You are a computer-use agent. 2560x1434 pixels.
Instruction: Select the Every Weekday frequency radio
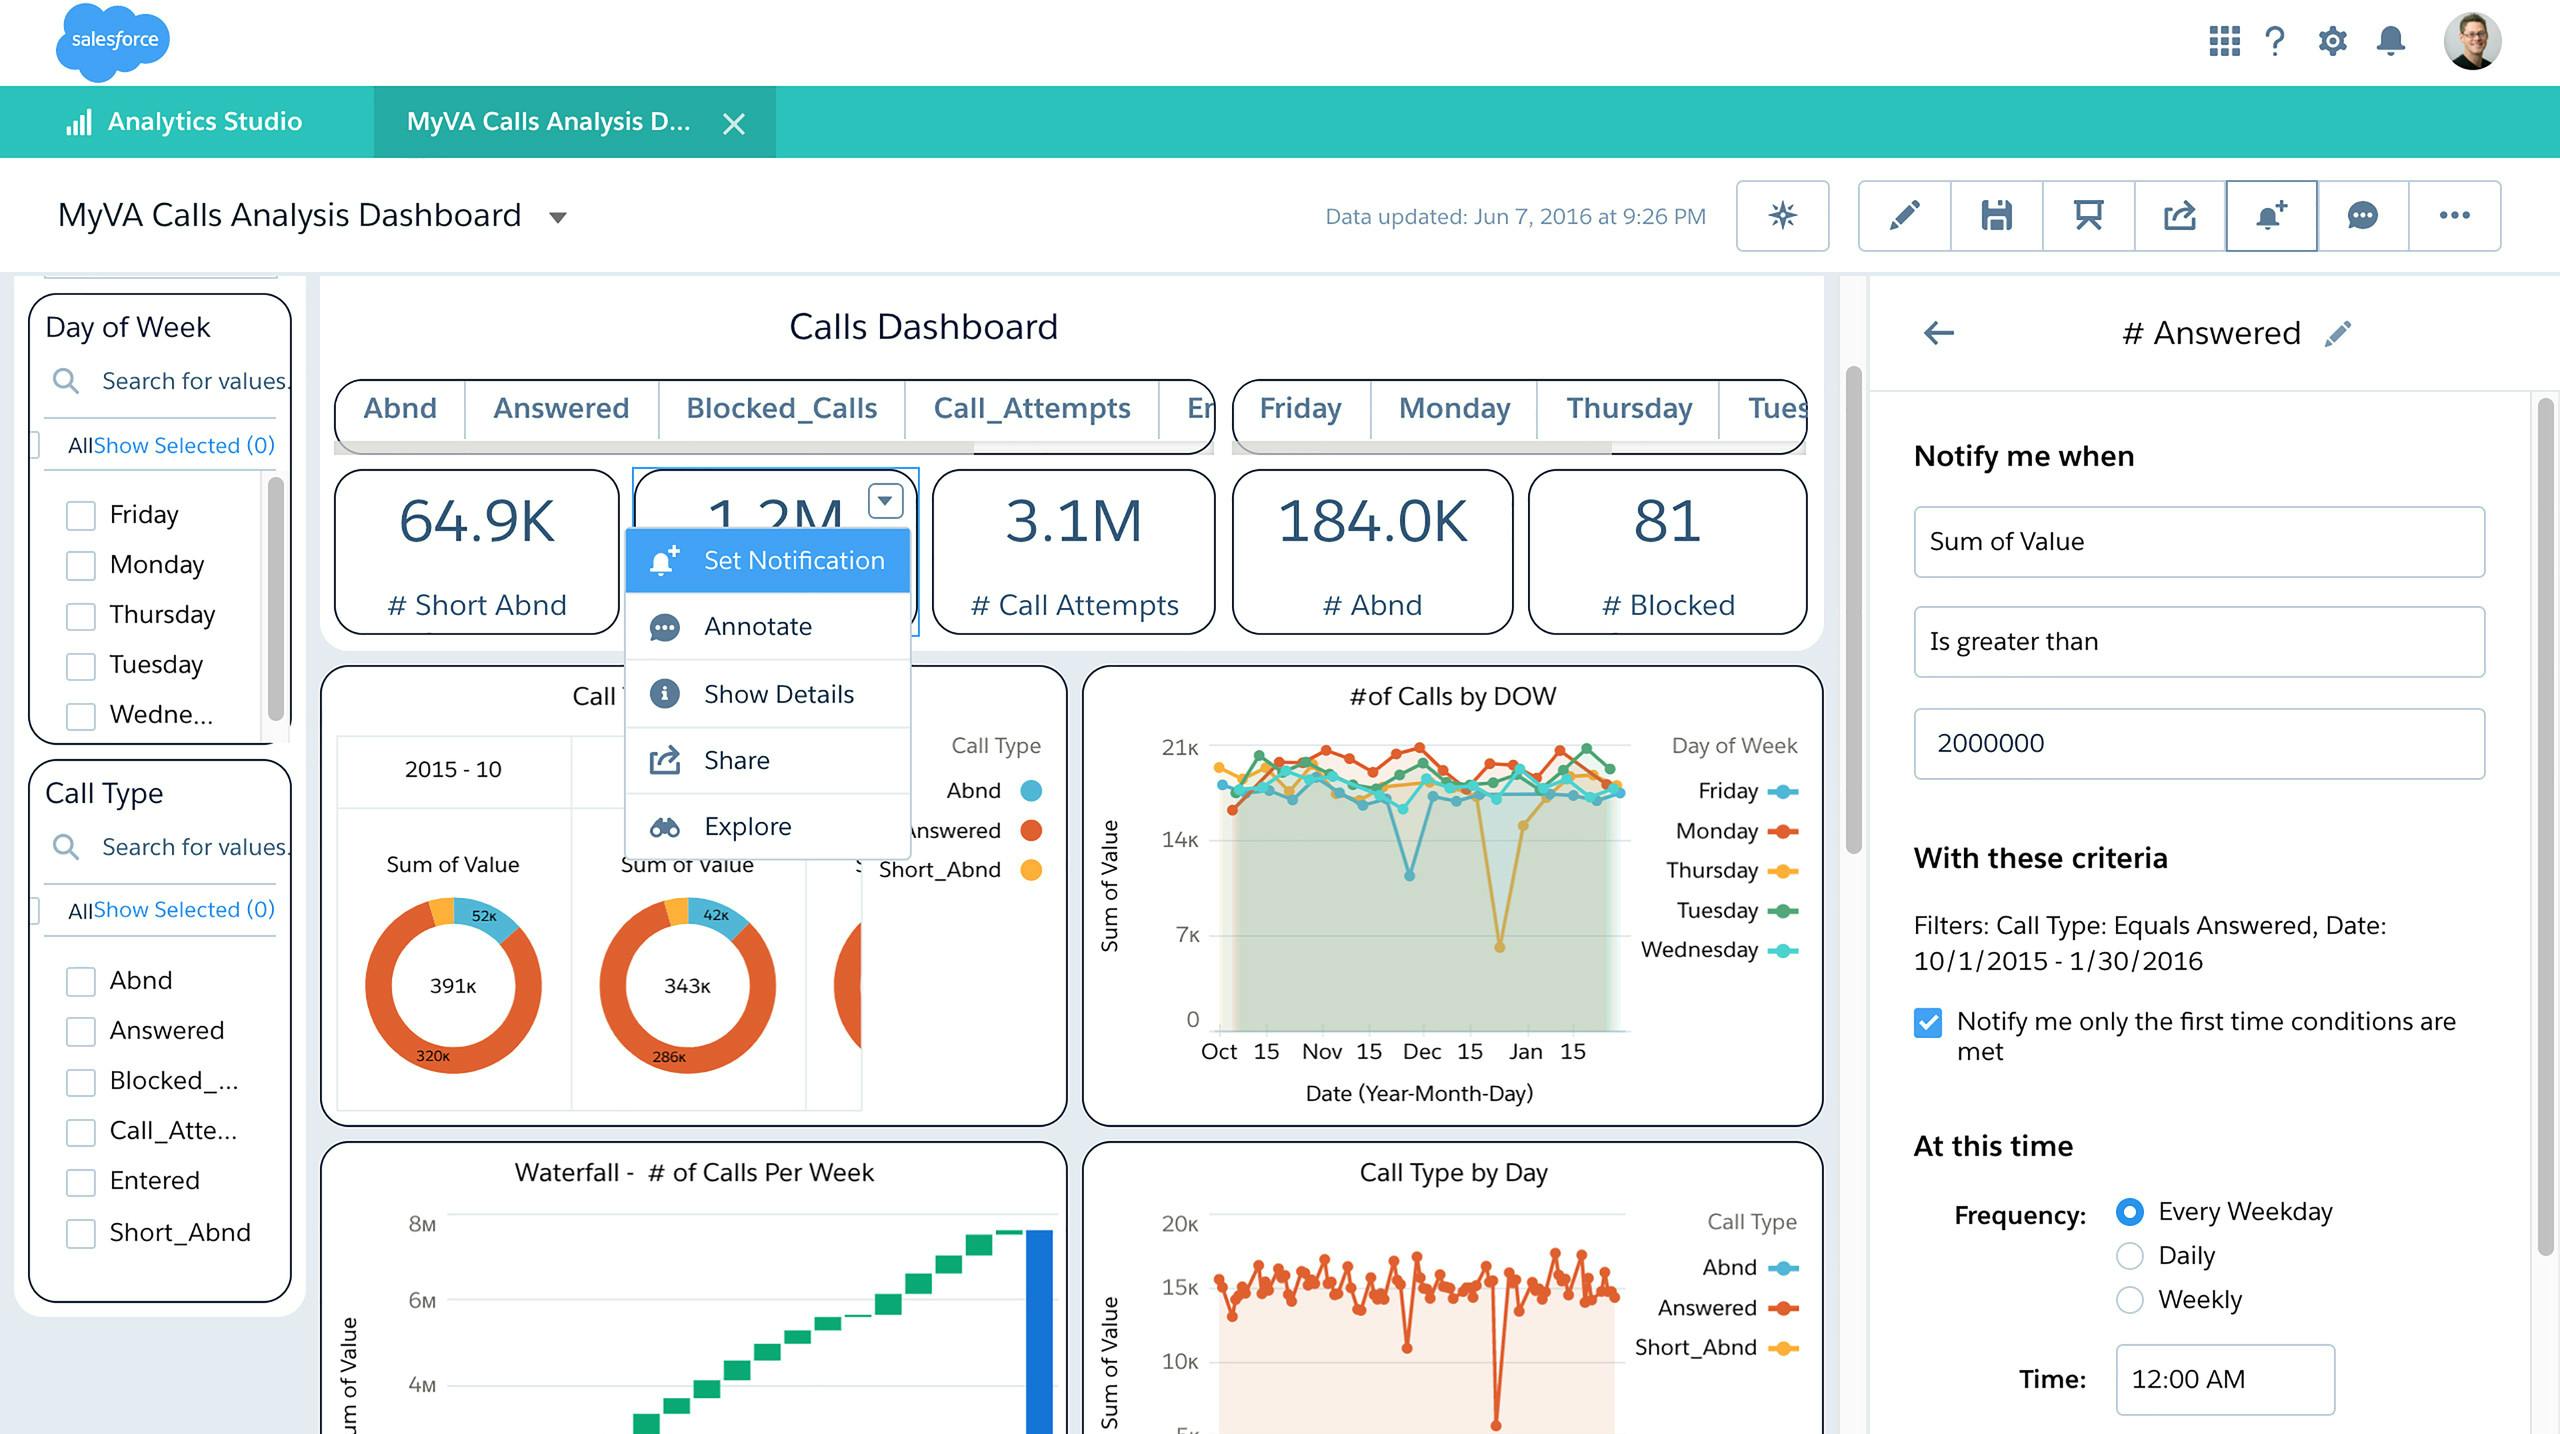(x=2130, y=1212)
